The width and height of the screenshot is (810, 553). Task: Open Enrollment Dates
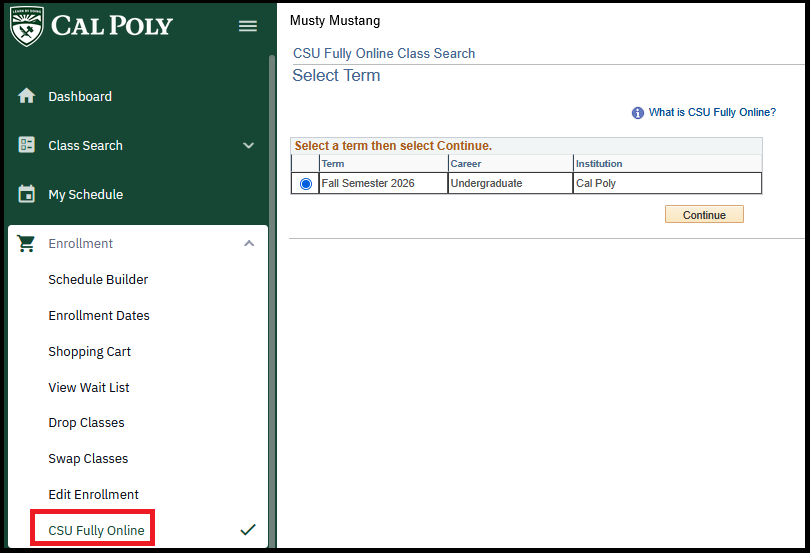(99, 316)
